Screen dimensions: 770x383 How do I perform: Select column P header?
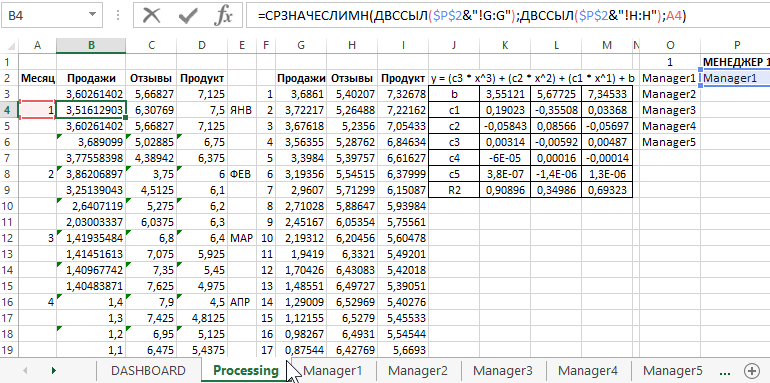tap(737, 45)
